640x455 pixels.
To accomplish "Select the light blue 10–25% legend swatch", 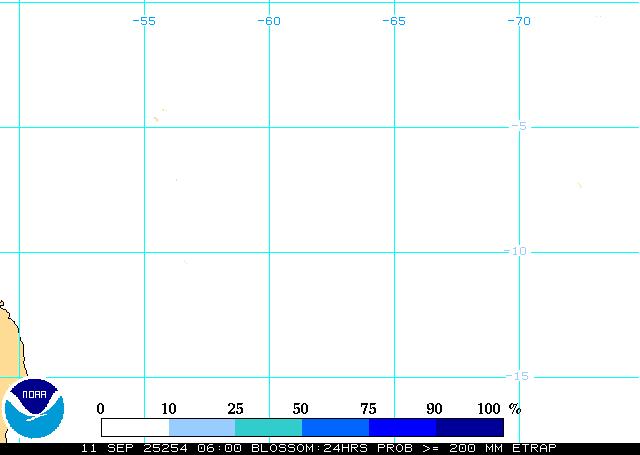I will (202, 427).
